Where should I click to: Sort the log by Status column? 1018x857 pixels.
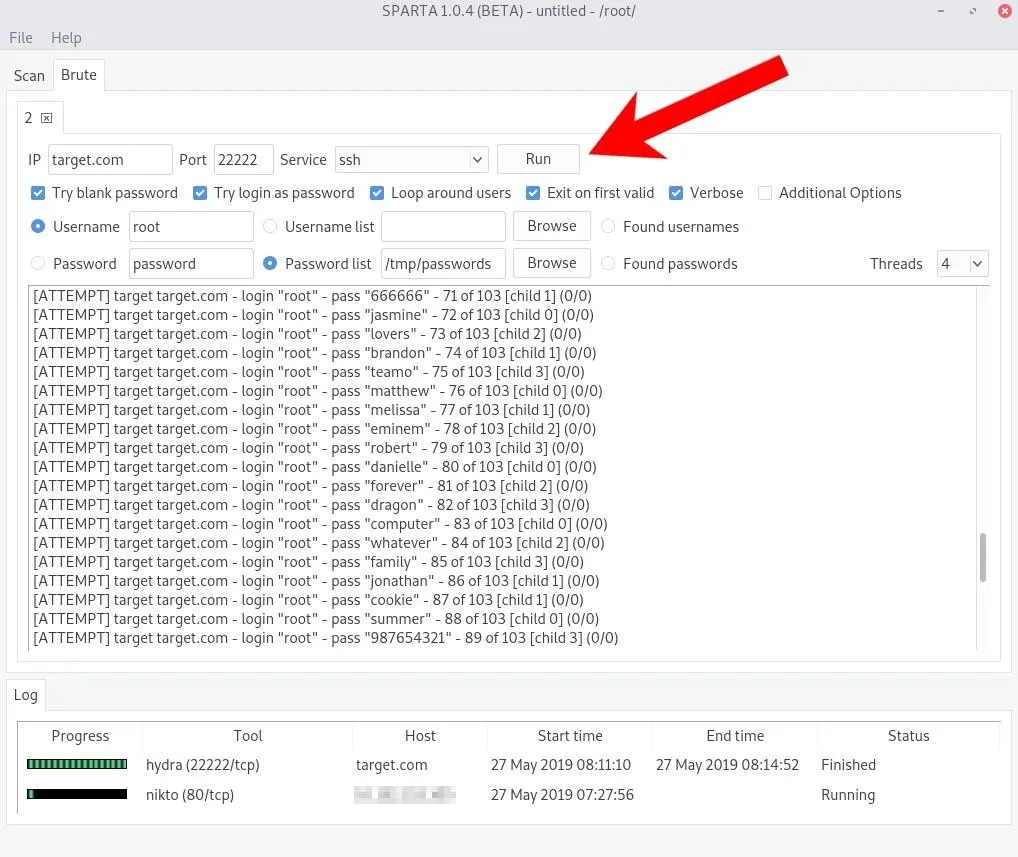point(908,736)
